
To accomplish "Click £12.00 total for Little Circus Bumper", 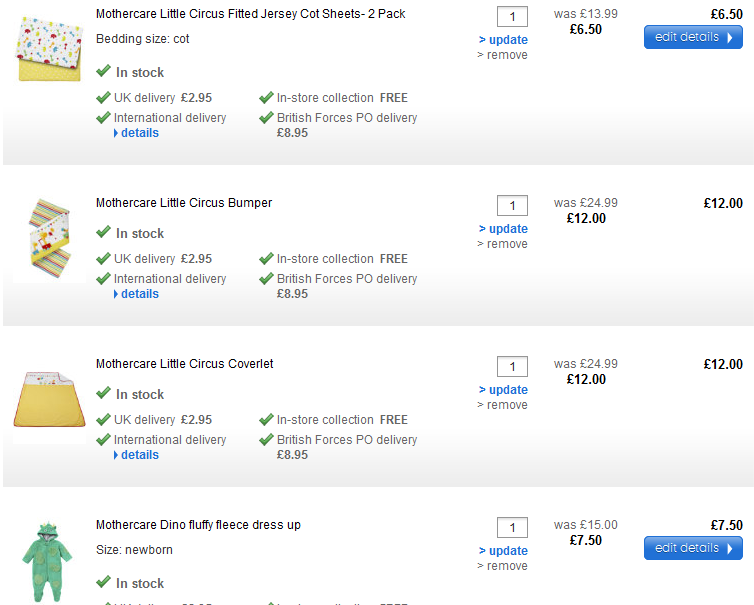I will coord(723,203).
